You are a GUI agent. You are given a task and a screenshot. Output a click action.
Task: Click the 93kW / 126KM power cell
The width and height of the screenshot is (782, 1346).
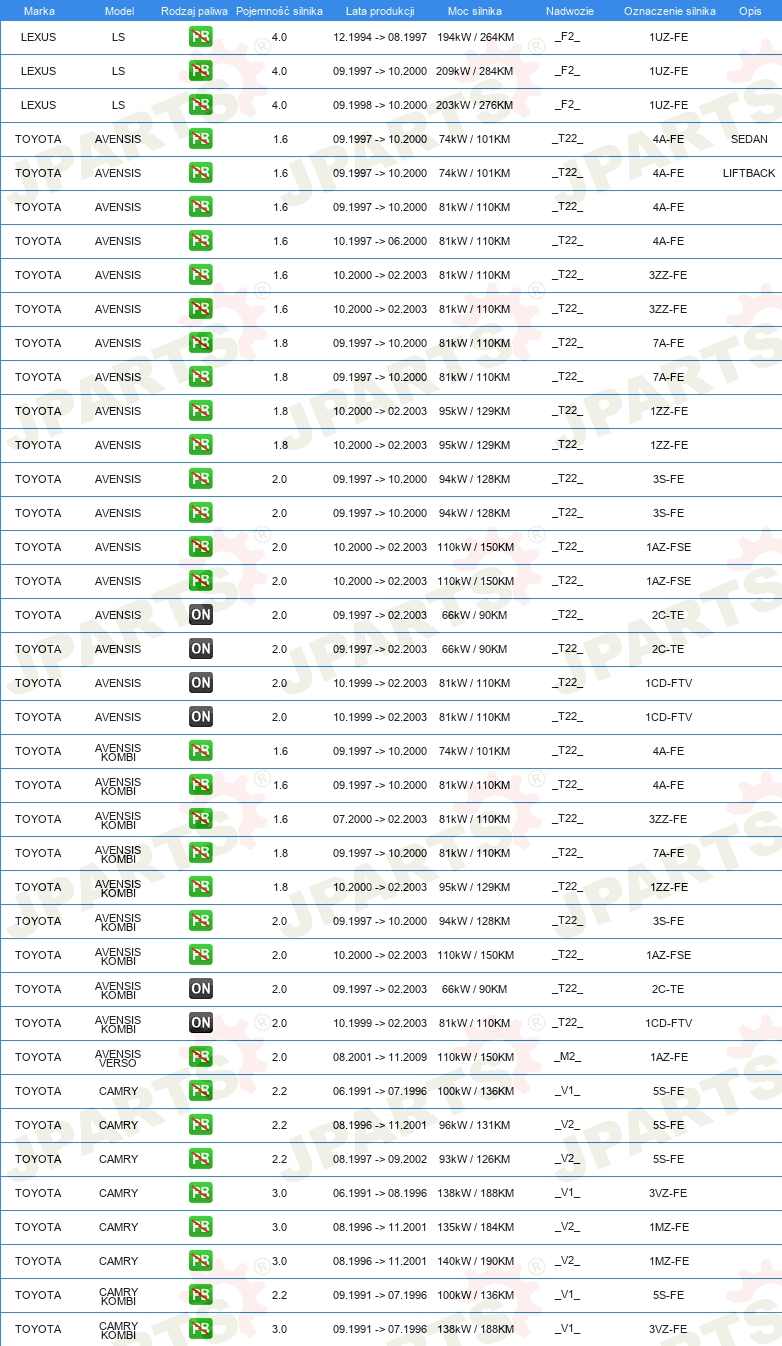(x=475, y=1159)
